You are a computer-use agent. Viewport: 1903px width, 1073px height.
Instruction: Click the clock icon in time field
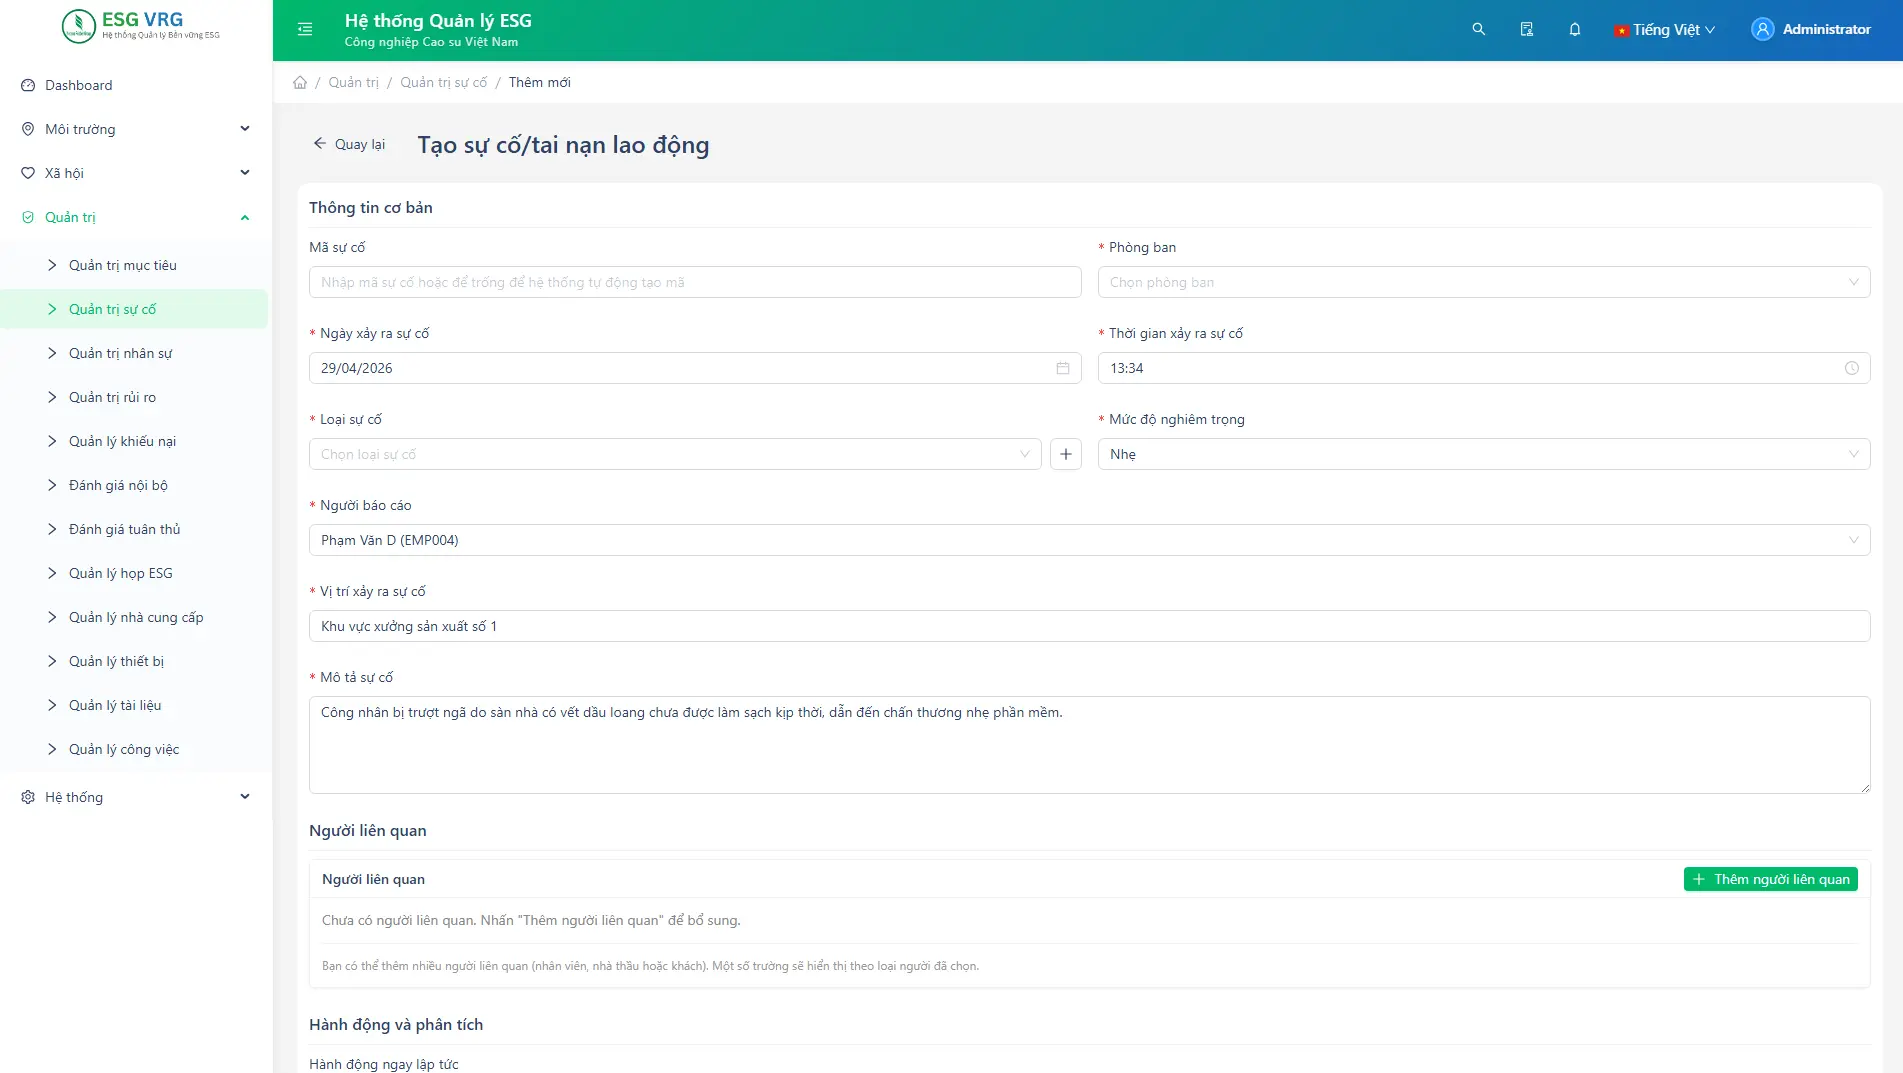pos(1851,368)
